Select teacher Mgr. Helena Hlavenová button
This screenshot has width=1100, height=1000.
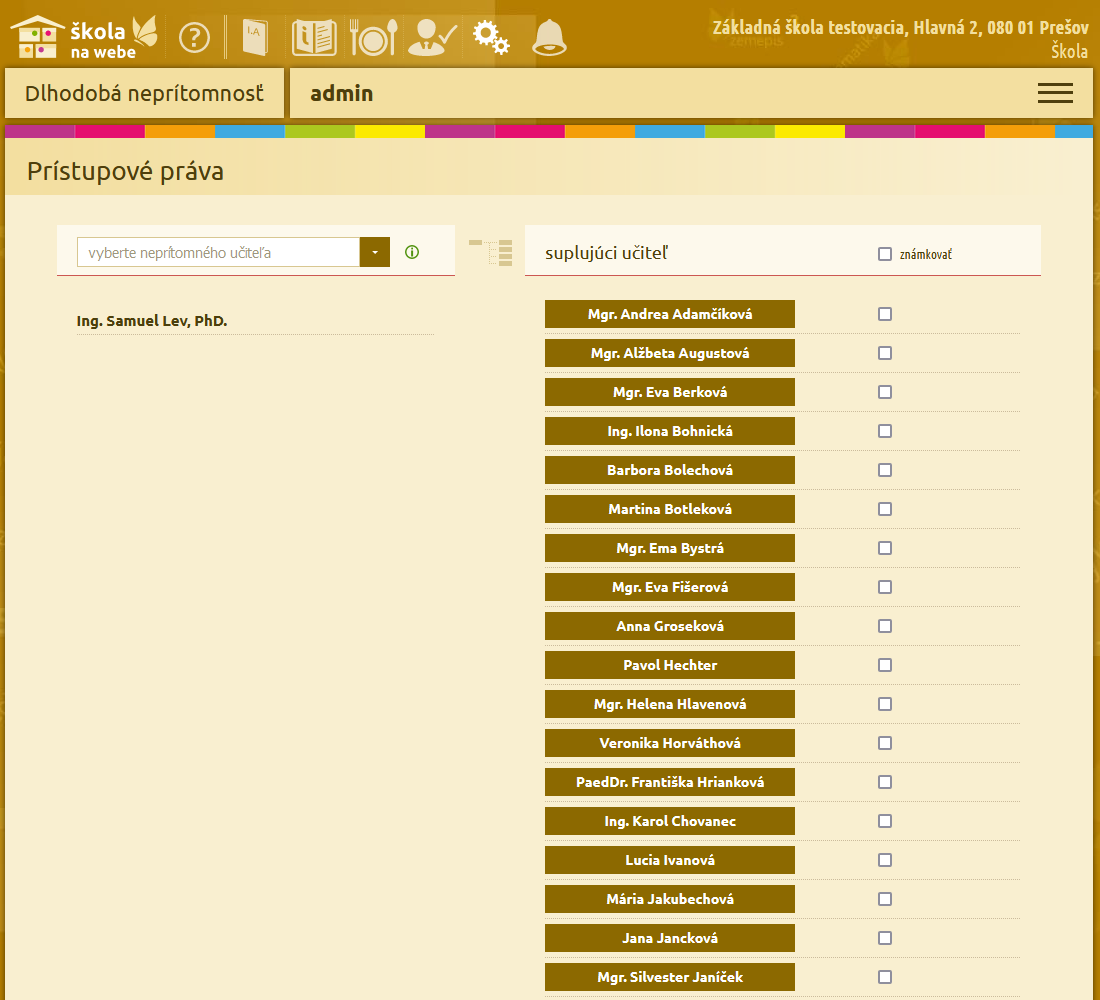(x=670, y=704)
